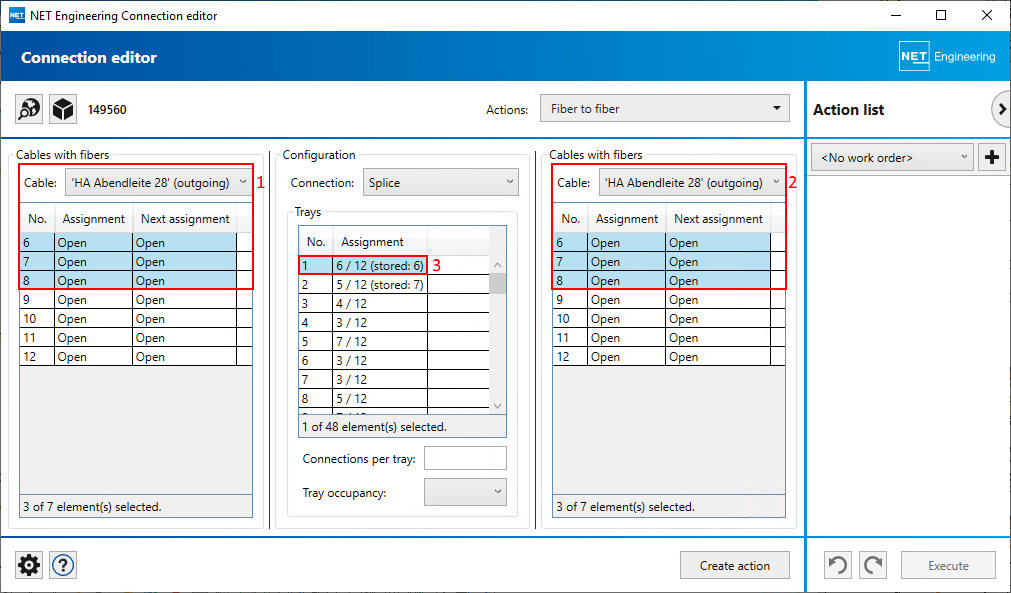Click the redo arrow icon
Screen dimensions: 1011x593
coord(873,565)
